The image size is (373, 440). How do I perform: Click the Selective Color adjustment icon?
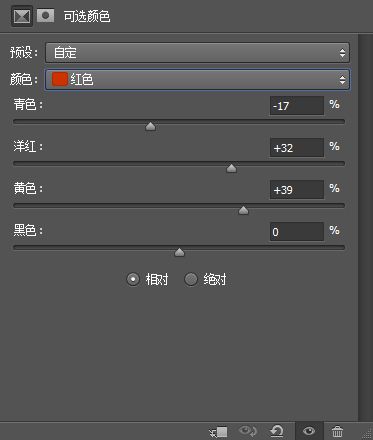click(x=22, y=16)
